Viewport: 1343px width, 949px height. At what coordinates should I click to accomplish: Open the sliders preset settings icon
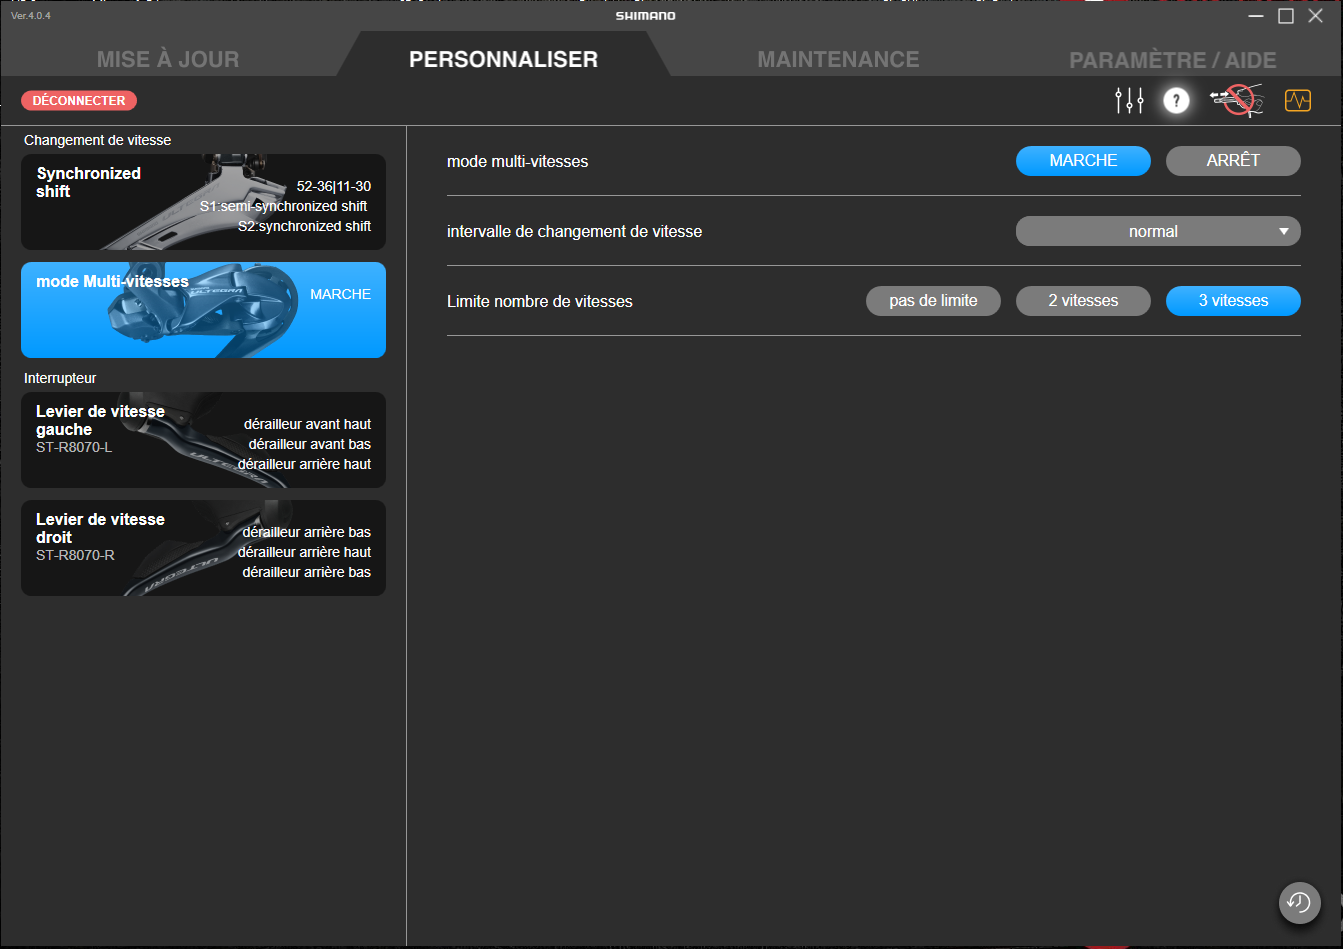pyautogui.click(x=1129, y=101)
